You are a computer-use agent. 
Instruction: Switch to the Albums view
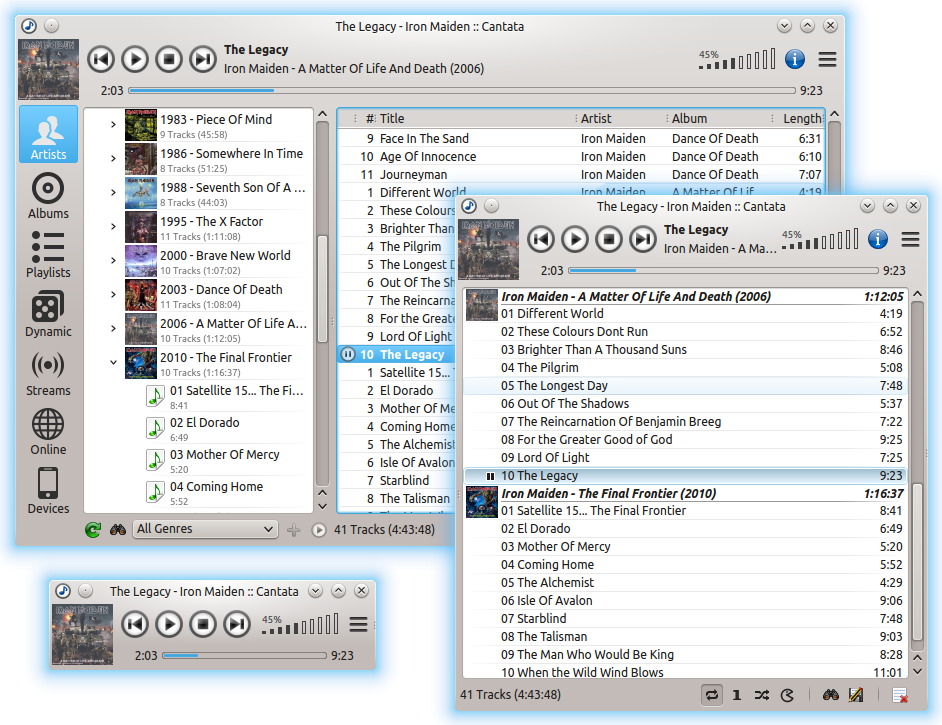click(x=47, y=196)
